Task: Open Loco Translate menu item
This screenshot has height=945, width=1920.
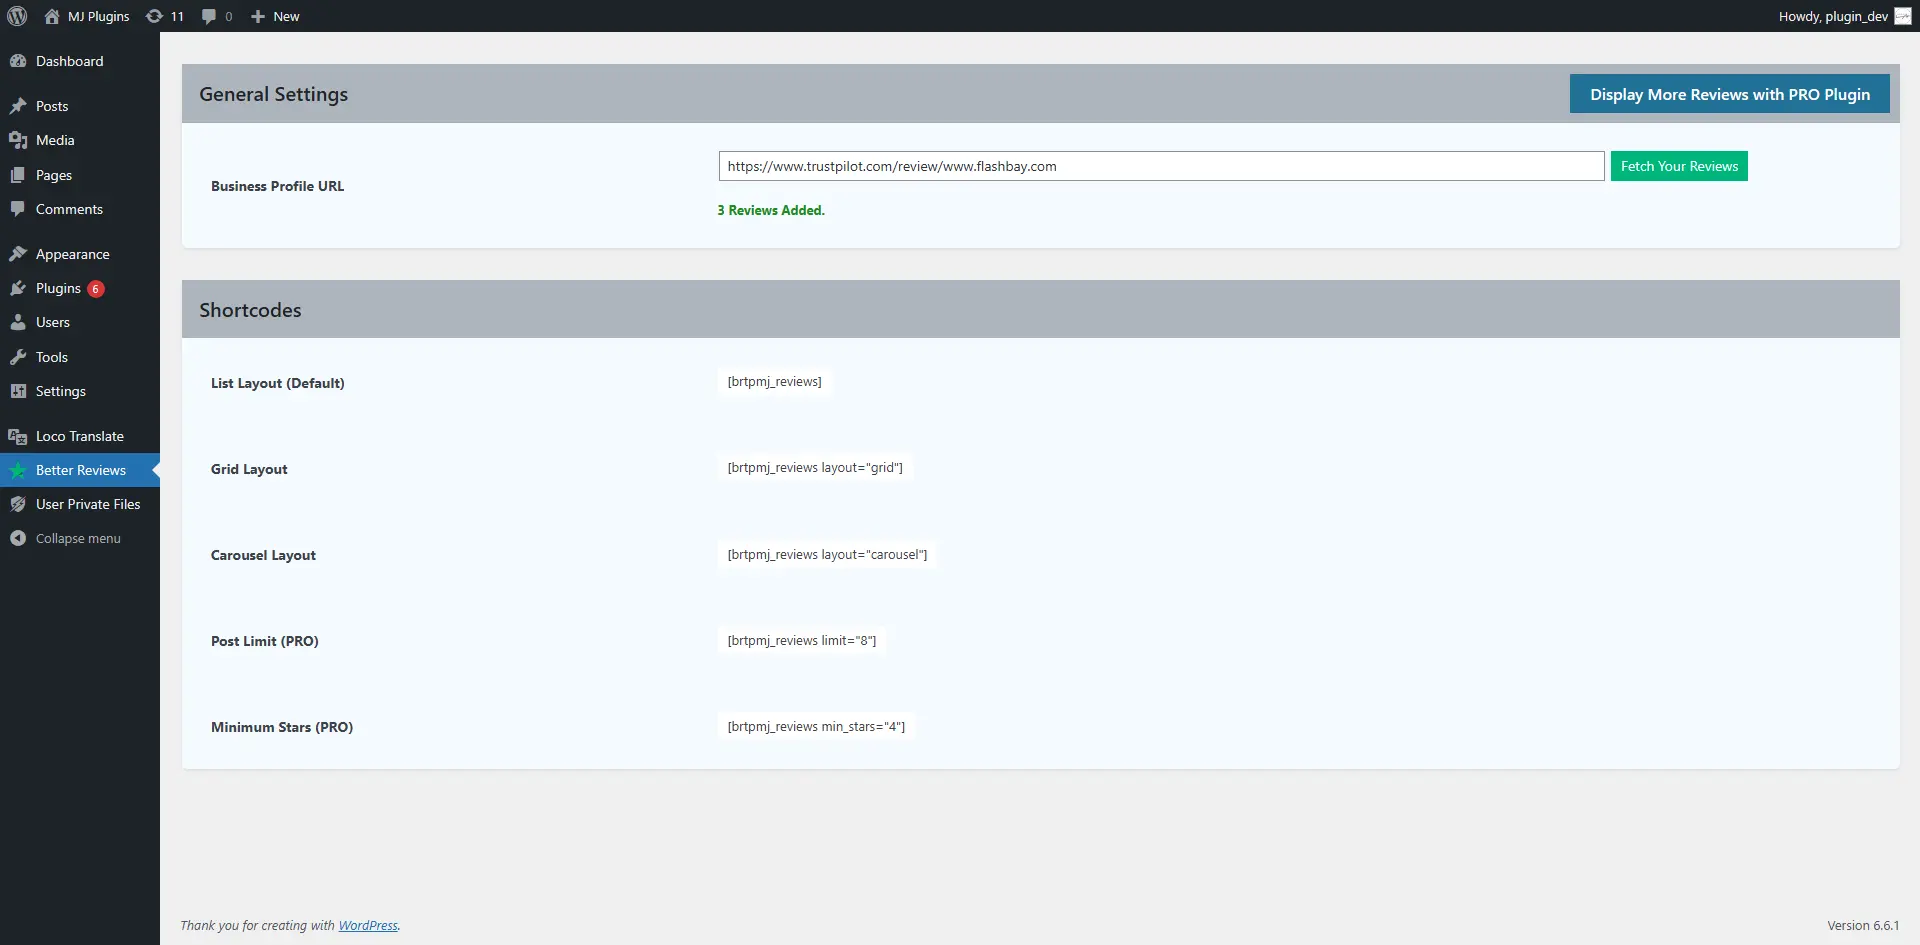Action: 80,436
